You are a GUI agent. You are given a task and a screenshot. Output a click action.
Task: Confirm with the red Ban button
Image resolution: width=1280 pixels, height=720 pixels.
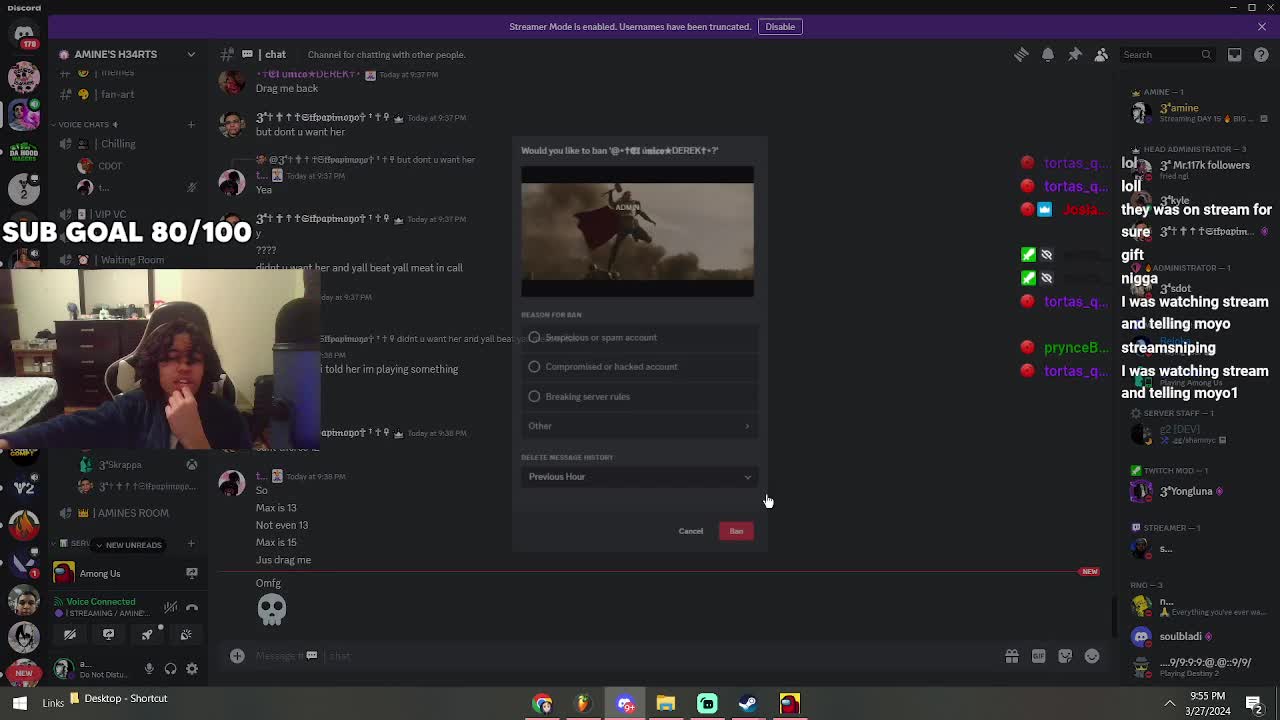(736, 531)
